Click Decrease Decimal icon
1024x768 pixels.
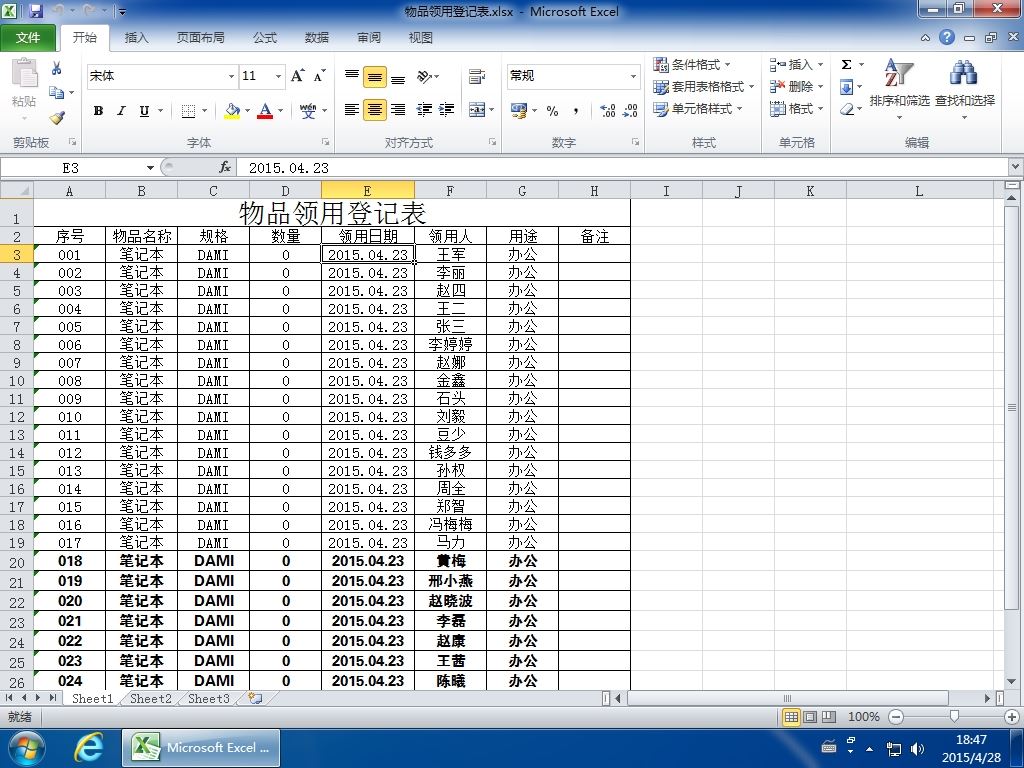click(630, 110)
